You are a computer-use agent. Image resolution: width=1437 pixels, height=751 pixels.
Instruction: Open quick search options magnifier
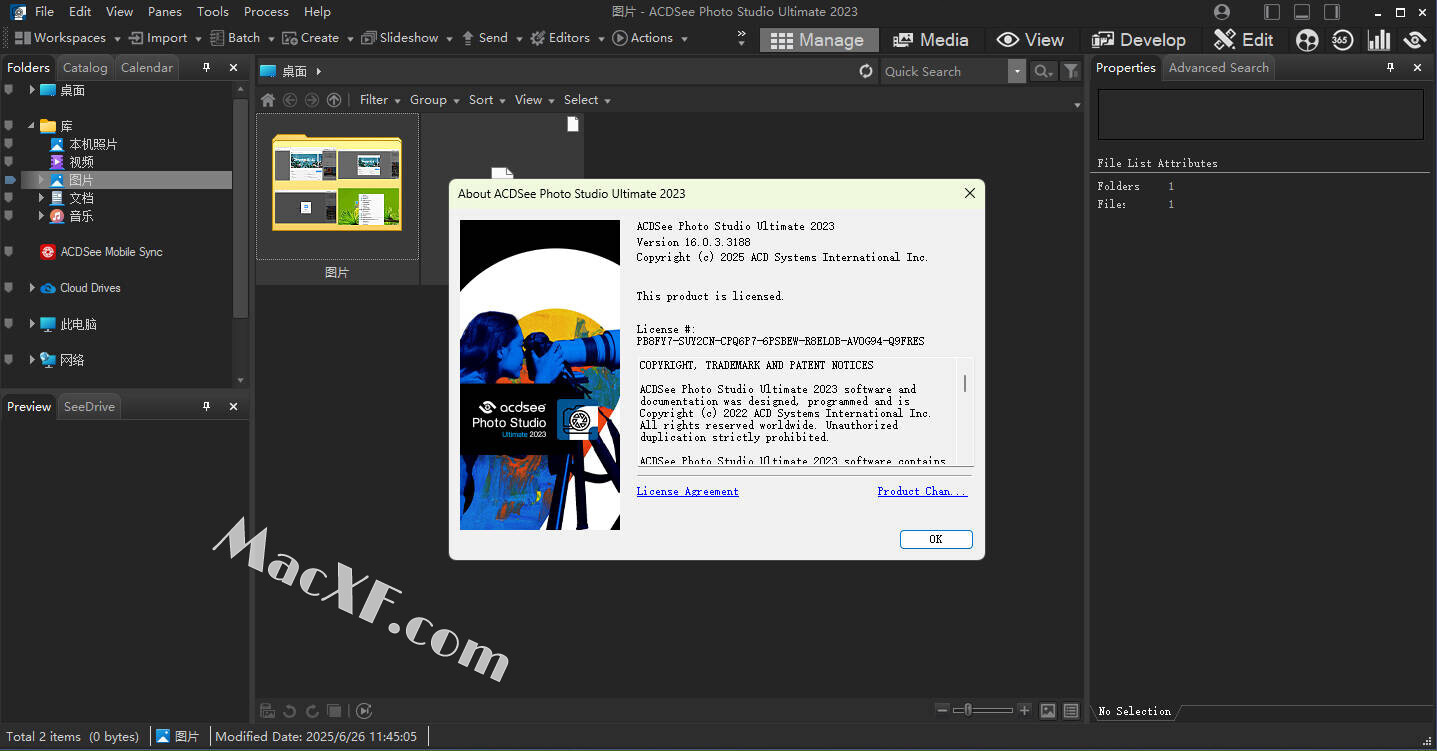(1043, 71)
